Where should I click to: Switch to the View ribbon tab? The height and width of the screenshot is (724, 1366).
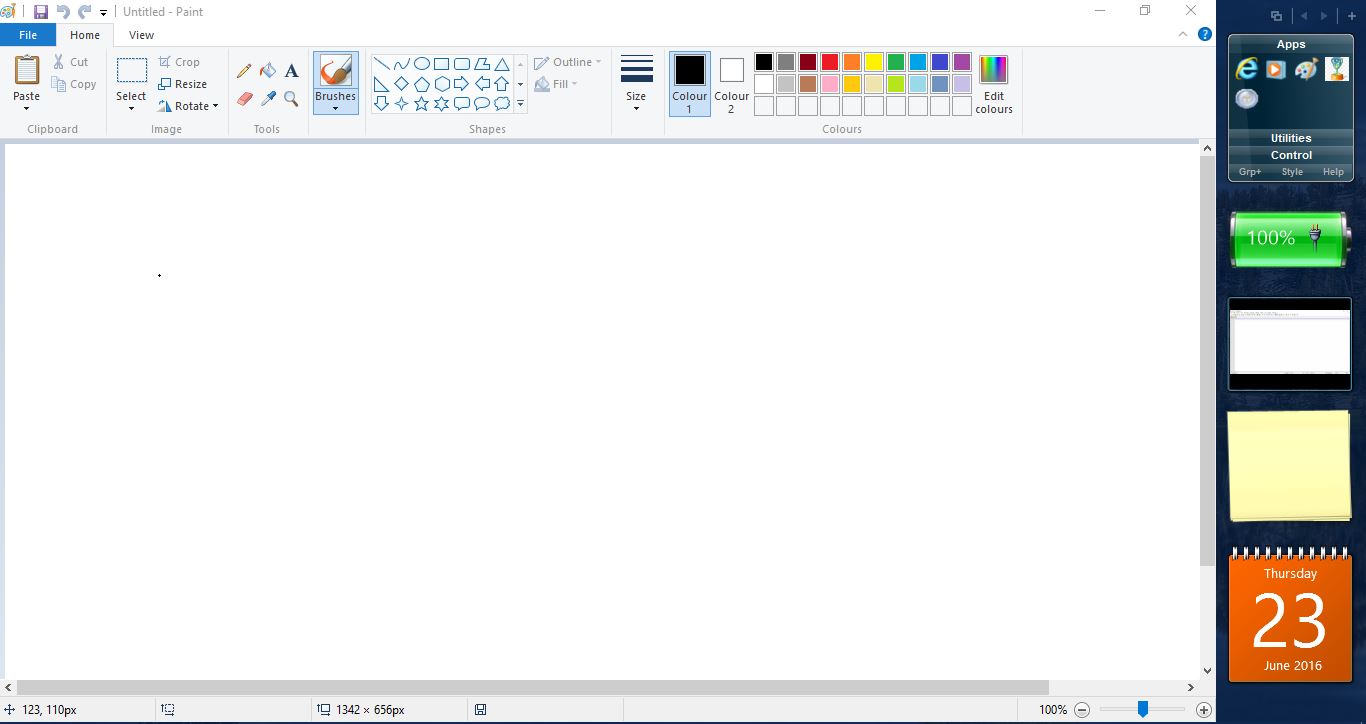tap(141, 34)
